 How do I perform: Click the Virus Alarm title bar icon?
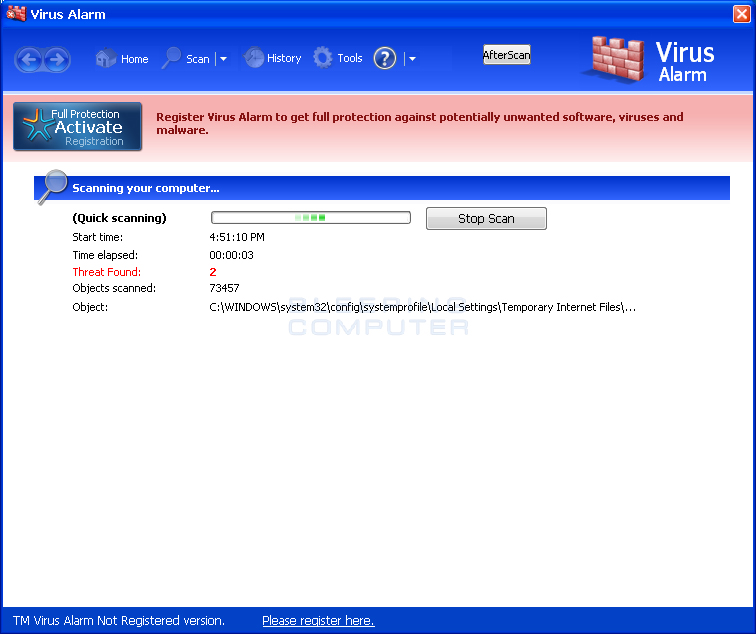16,13
